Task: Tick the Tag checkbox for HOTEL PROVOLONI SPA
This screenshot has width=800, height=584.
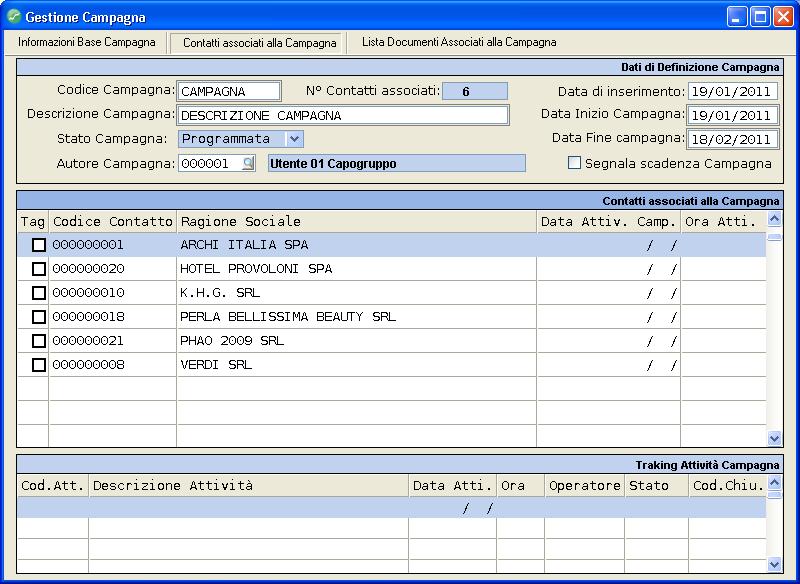Action: click(x=39, y=269)
